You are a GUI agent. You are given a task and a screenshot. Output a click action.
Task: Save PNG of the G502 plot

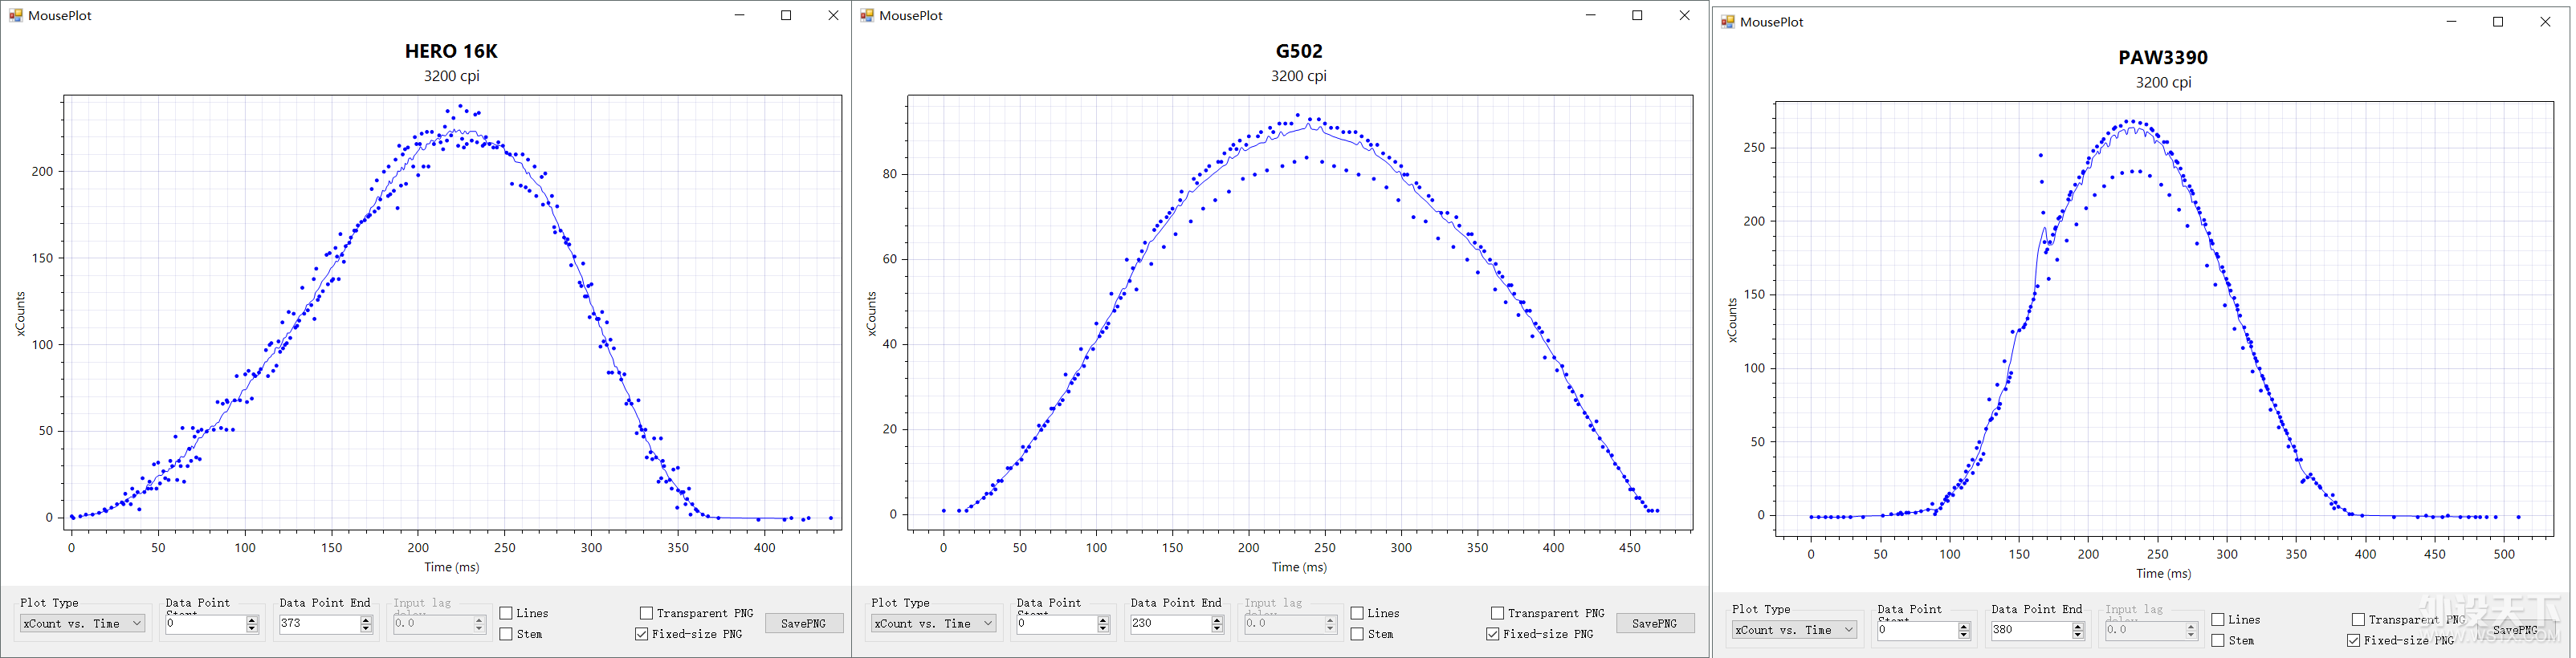1655,623
